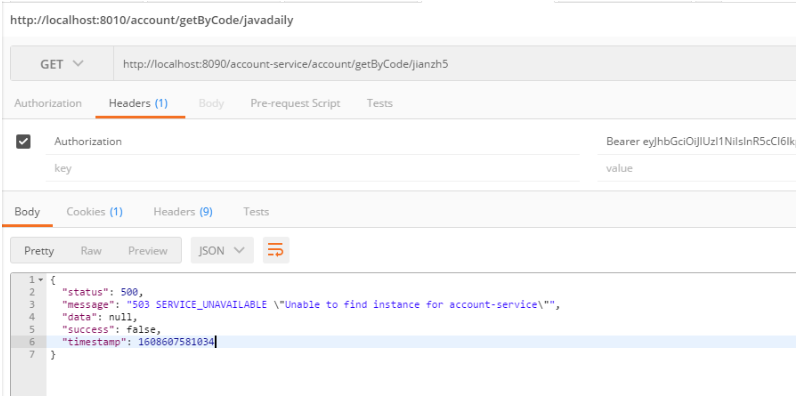This screenshot has width=800, height=396.
Task: Select the Pretty view button
Action: [39, 251]
